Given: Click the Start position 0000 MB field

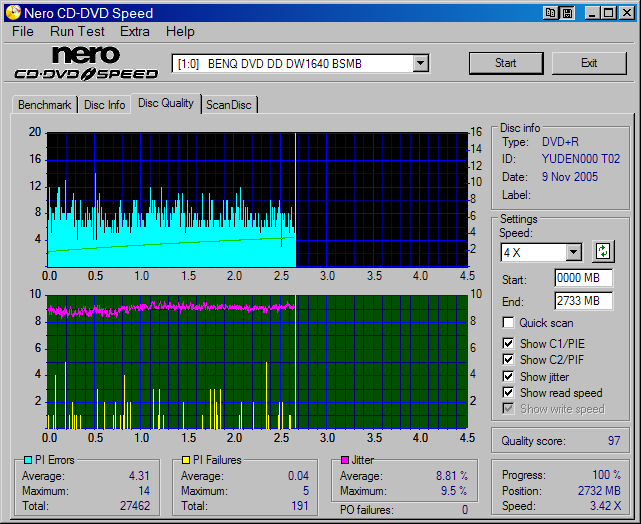Looking at the screenshot, I should click(583, 278).
